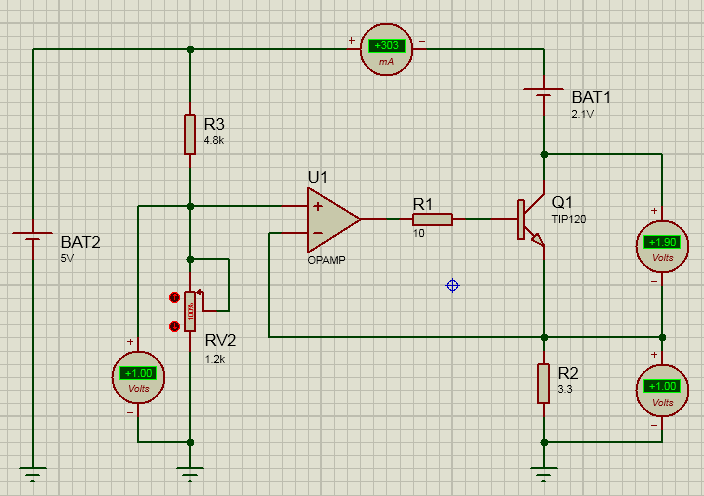
Task: Click the R1 label
Action: (422, 205)
